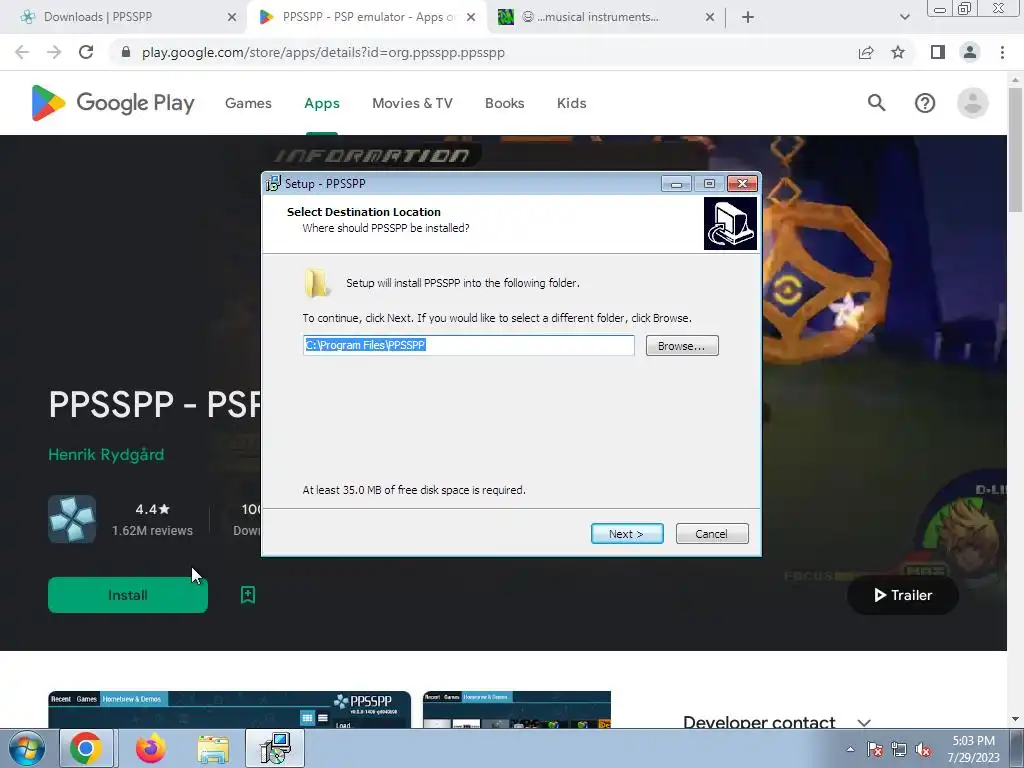The image size is (1024, 768).
Task: Open the Games tab in Google Play
Action: (x=248, y=103)
